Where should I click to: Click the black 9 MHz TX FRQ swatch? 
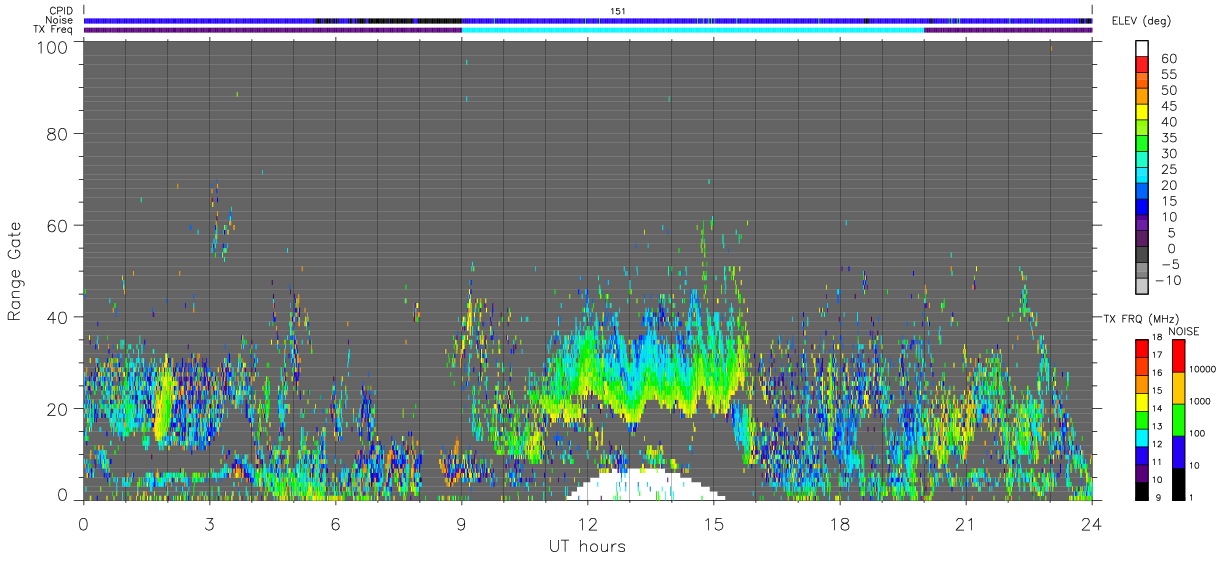pos(1142,491)
